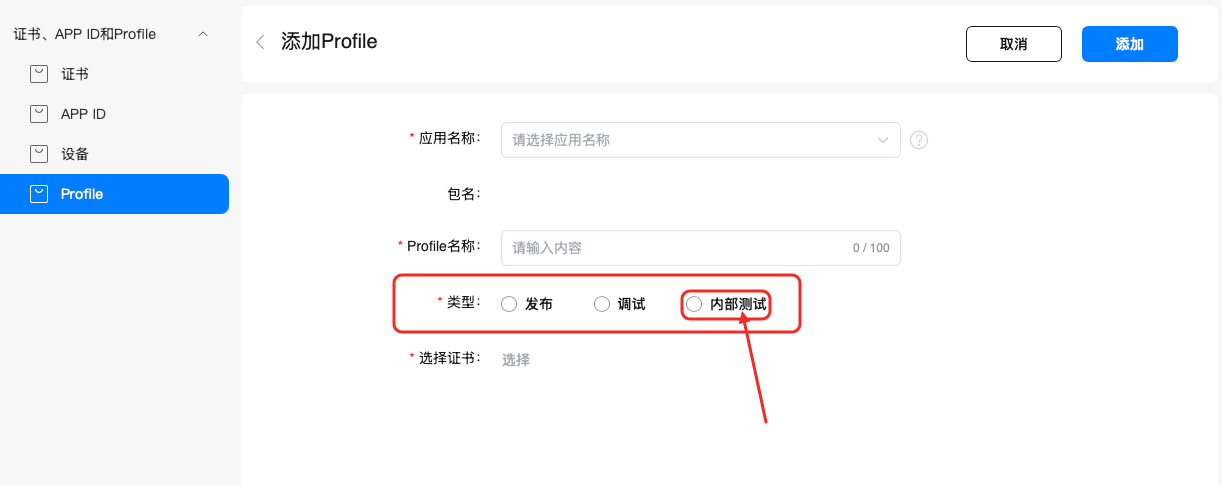This screenshot has height=485, width=1222.
Task: Select the Profile menu item
Action: [x=82, y=194]
